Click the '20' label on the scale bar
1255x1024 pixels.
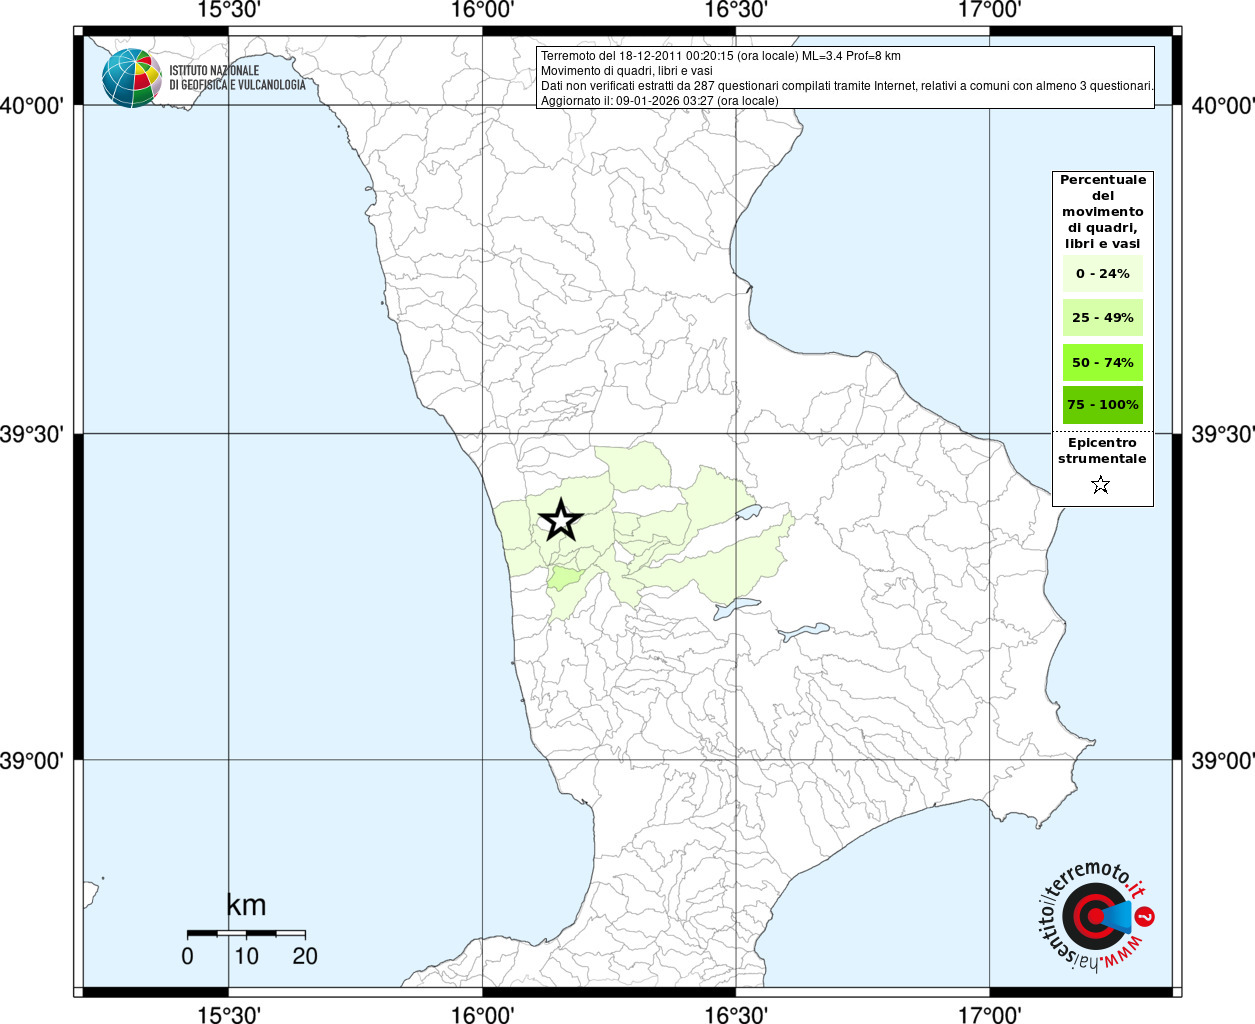tap(305, 956)
